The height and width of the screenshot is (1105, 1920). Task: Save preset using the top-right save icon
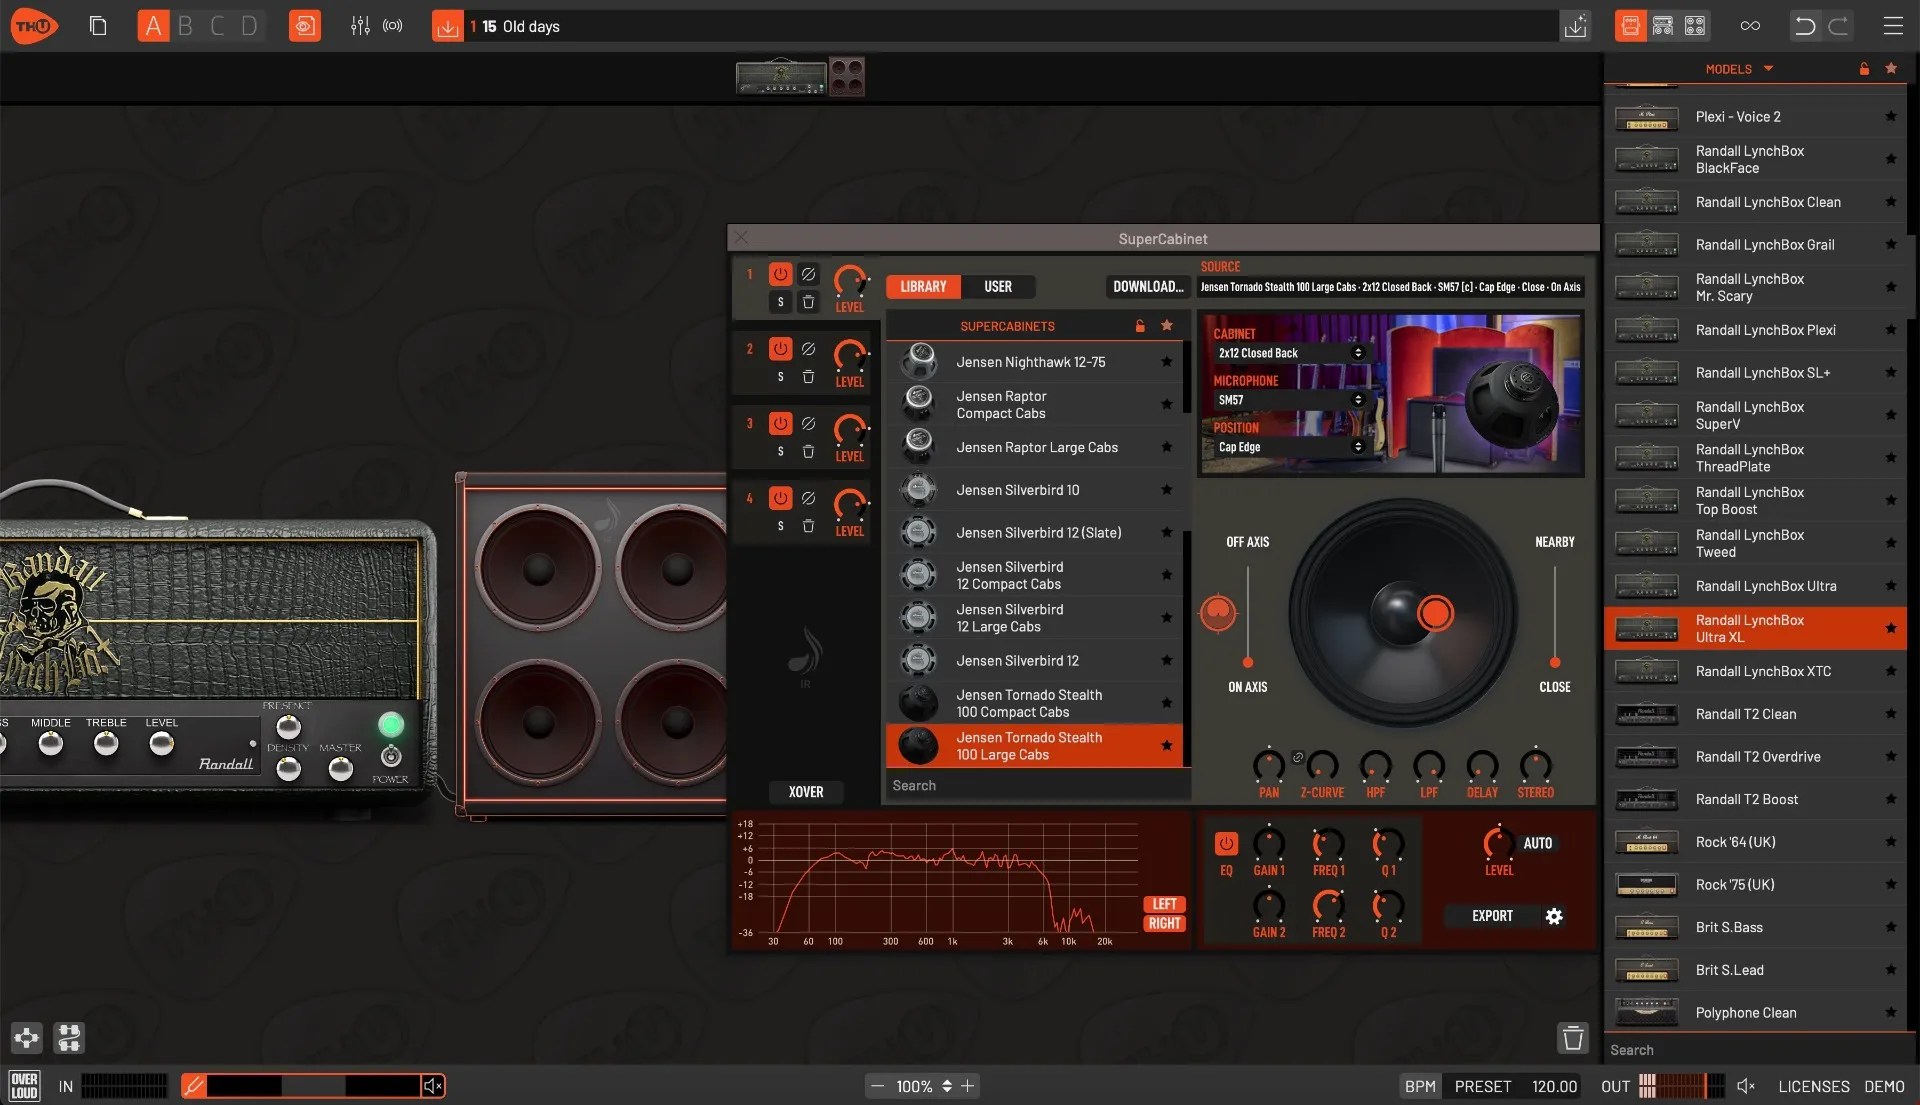pyautogui.click(x=1575, y=26)
